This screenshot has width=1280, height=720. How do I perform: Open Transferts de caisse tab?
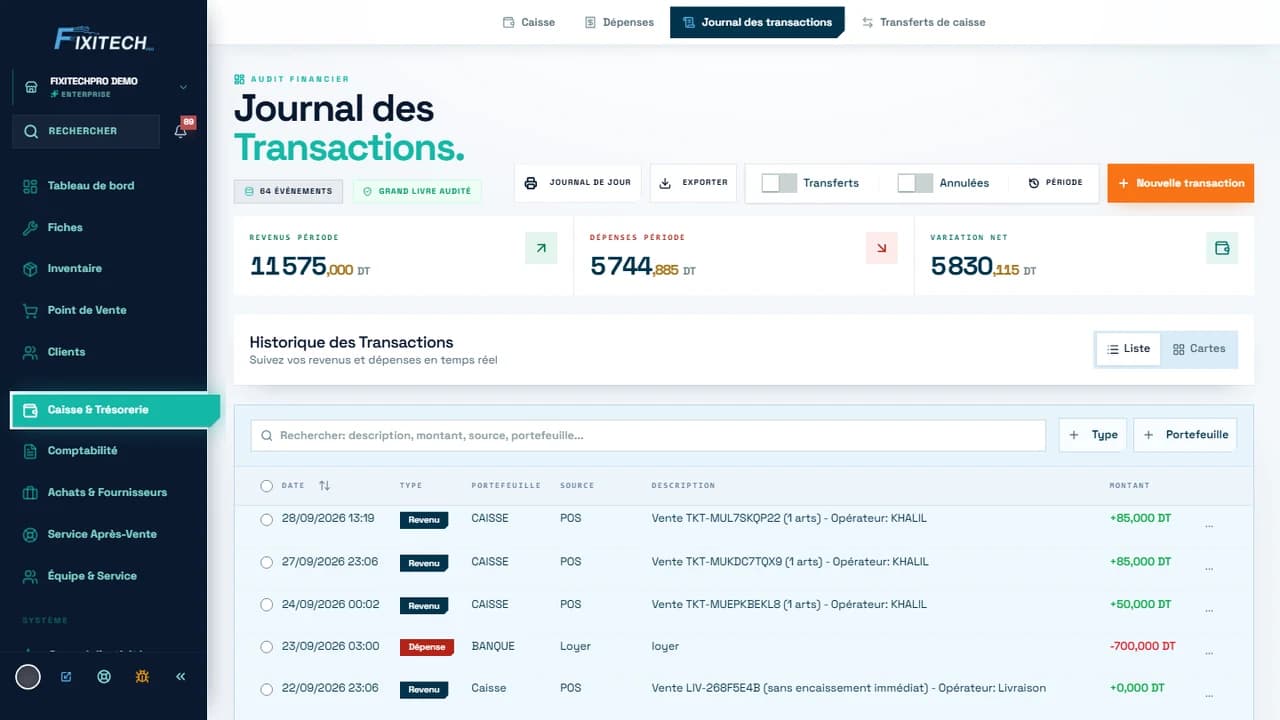point(923,22)
